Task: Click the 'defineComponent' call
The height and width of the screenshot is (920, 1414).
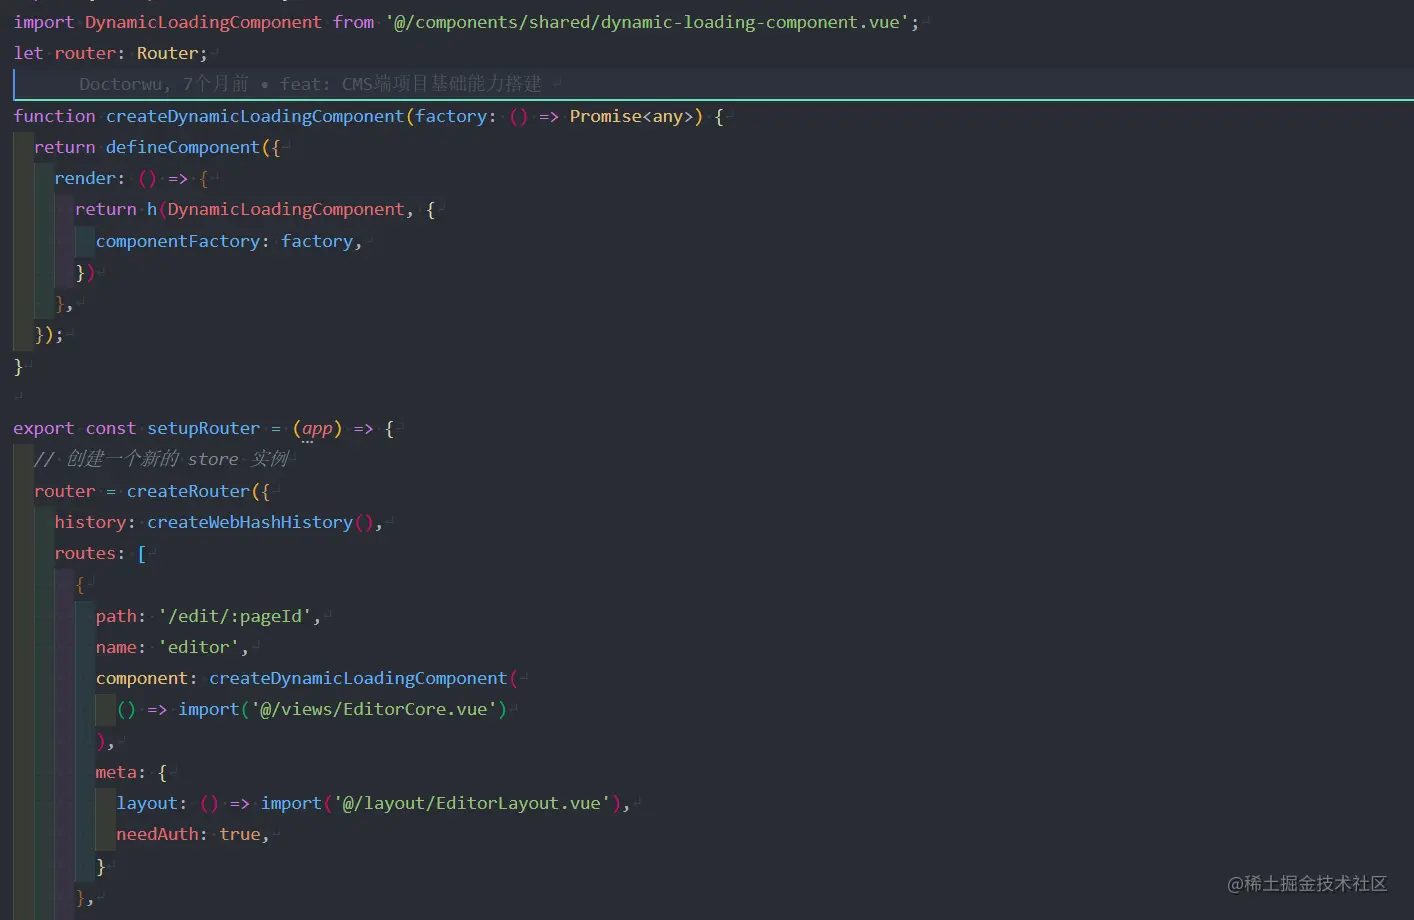Action: (x=182, y=147)
